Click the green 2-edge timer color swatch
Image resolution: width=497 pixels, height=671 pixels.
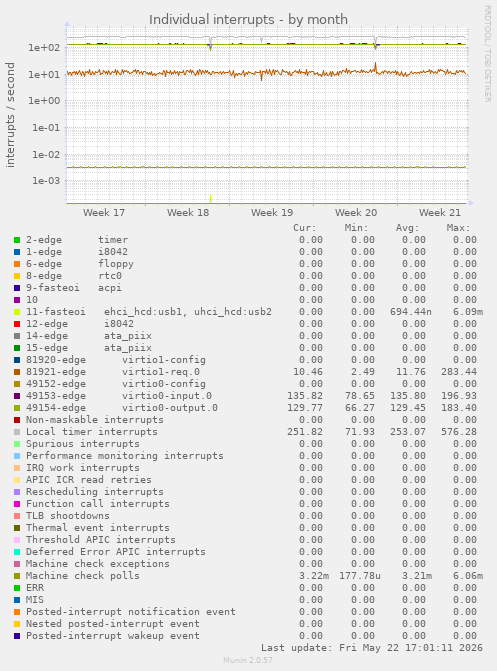pos(17,240)
